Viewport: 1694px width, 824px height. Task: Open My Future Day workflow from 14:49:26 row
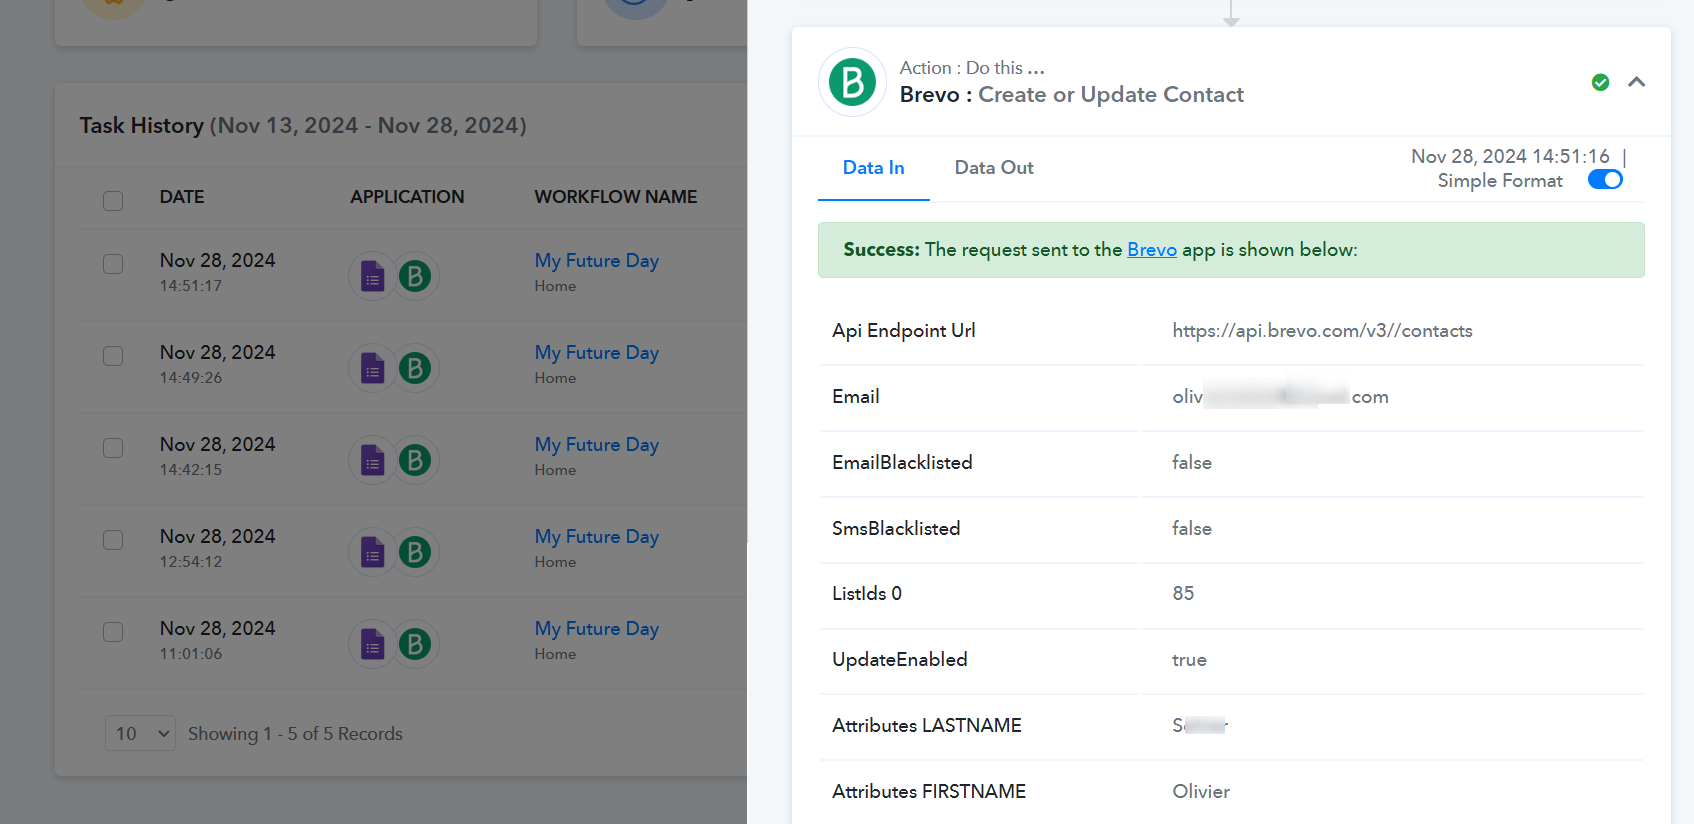(x=596, y=353)
